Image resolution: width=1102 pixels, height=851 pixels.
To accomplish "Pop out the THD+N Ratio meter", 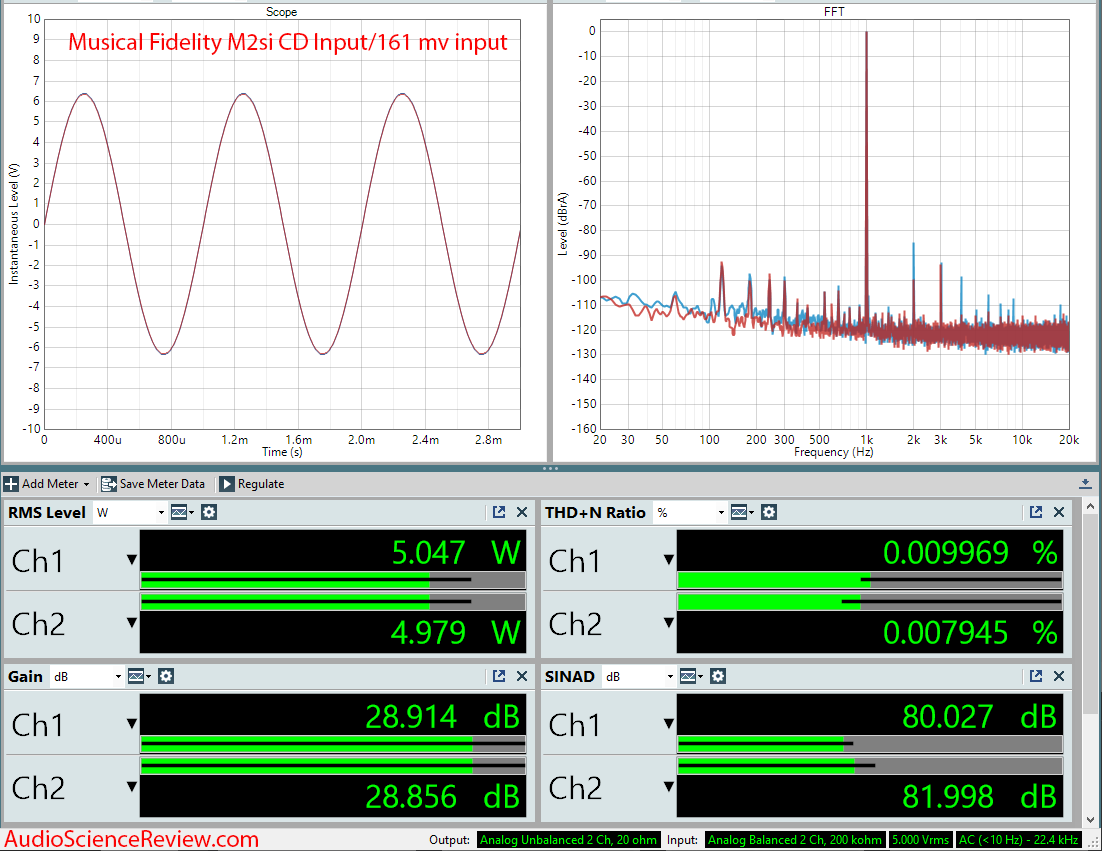I will [1036, 512].
